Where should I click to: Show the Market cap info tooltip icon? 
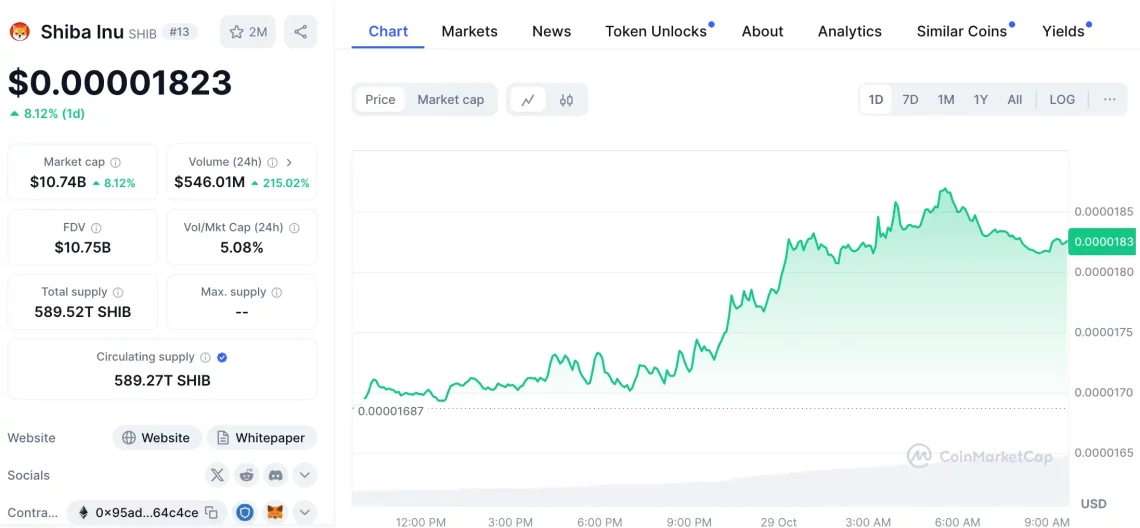(x=116, y=162)
